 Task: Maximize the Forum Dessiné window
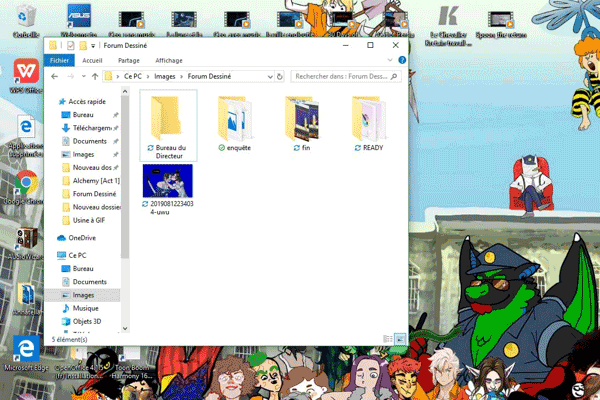click(370, 46)
